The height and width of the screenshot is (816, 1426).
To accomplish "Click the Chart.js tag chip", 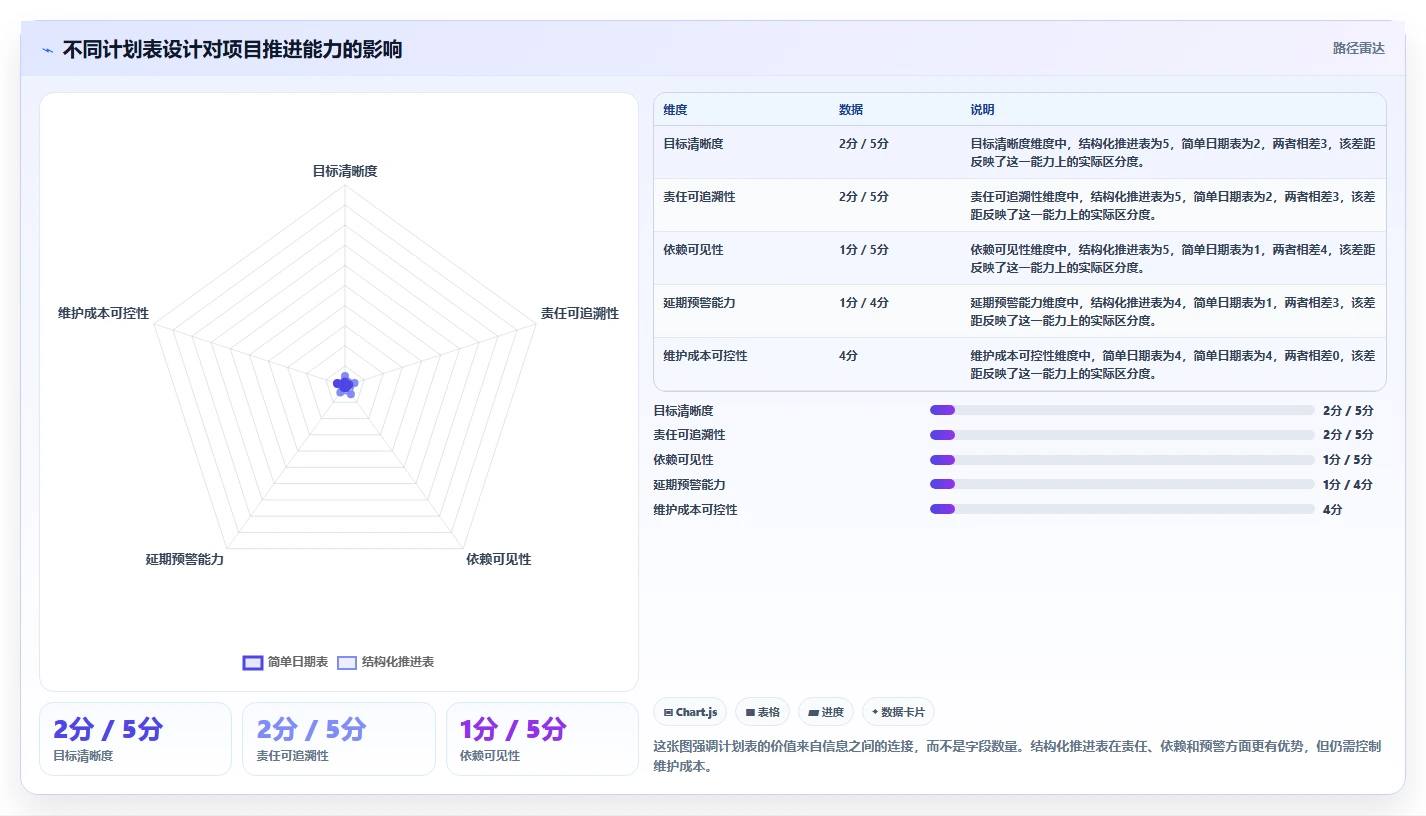I will (x=690, y=712).
